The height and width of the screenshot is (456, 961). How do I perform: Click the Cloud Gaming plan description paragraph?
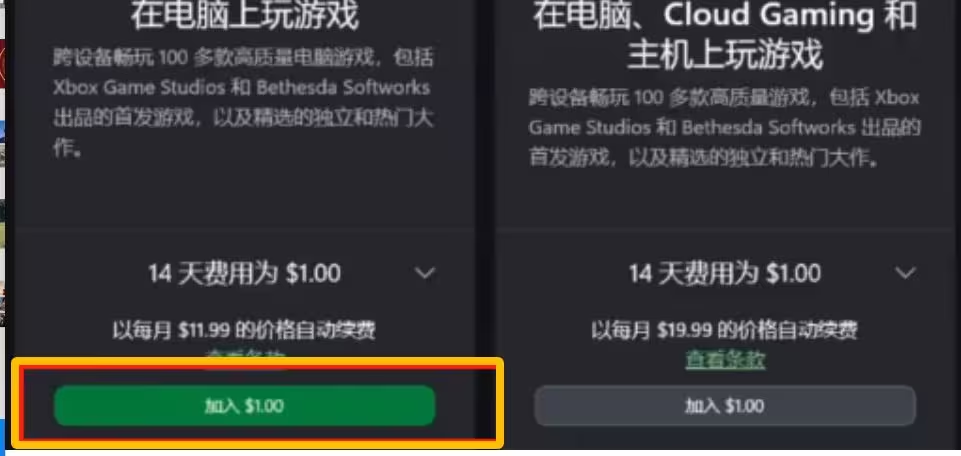(725, 127)
